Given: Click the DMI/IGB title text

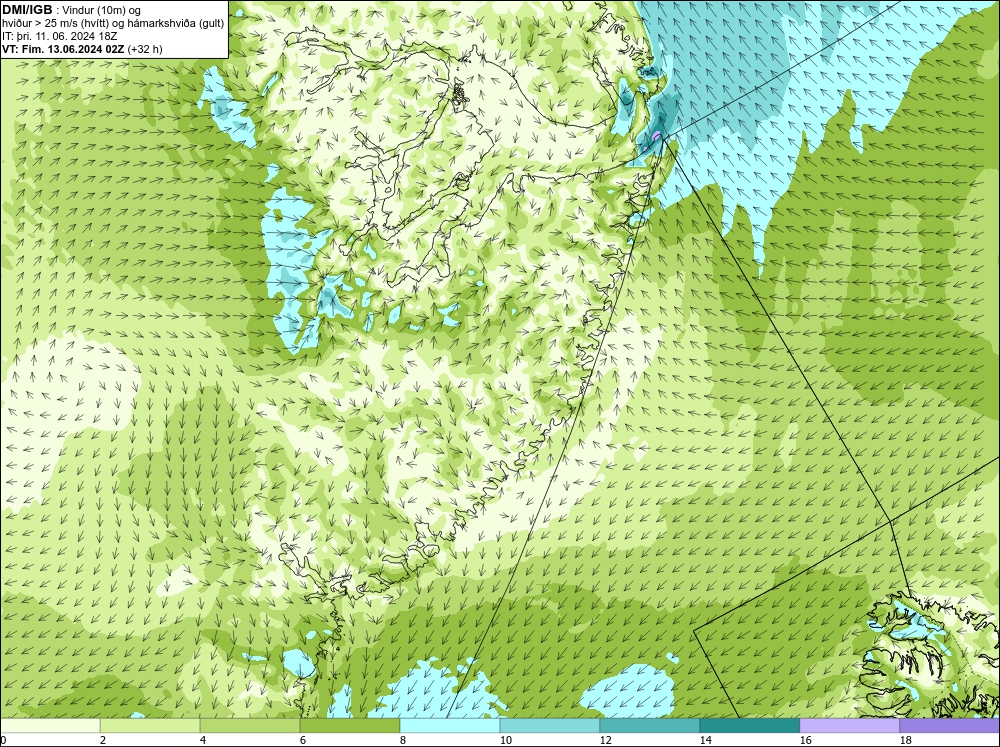Looking at the screenshot, I should coord(27,10).
